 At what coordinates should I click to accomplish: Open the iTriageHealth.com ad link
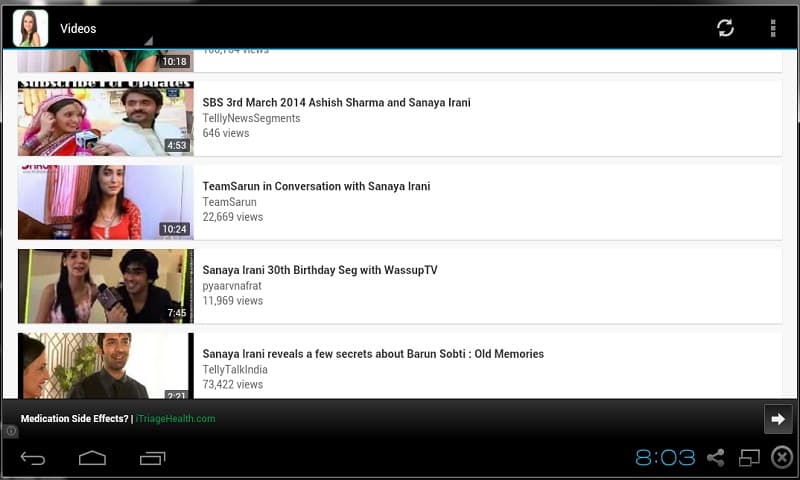click(x=176, y=419)
